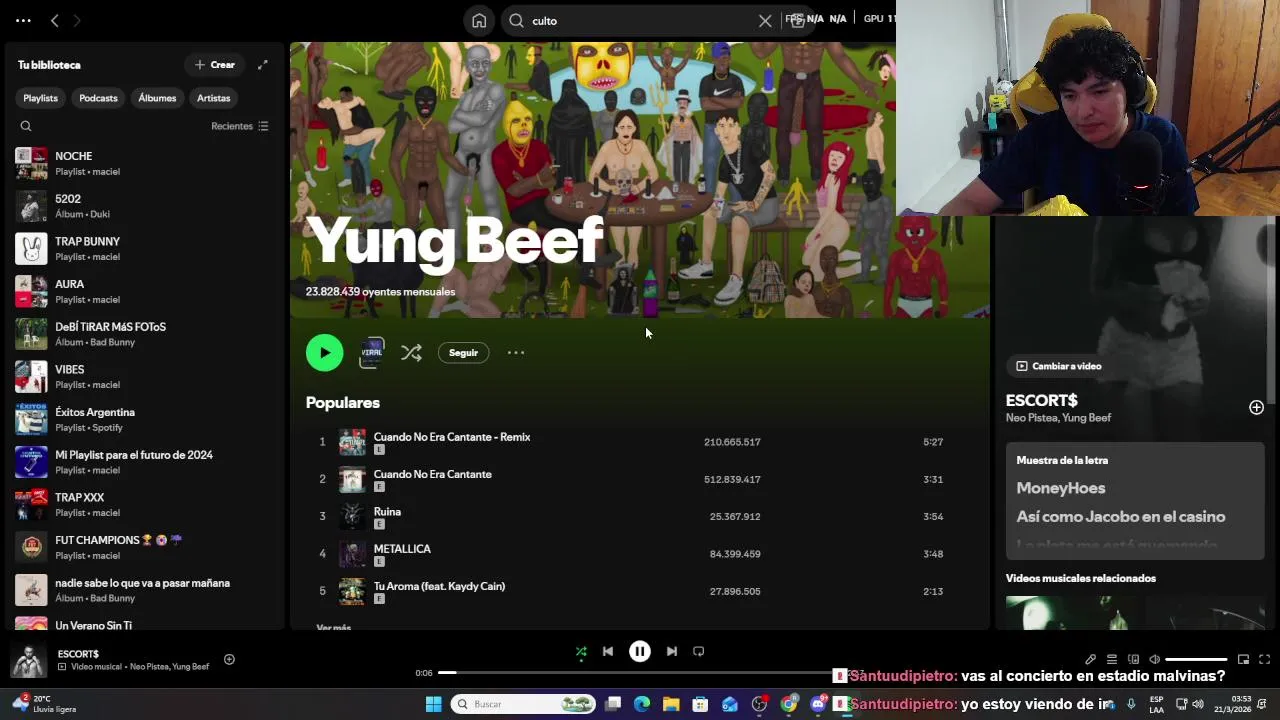Open the TRAP XXX playlist
Image resolution: width=1280 pixels, height=720 pixels.
[145, 504]
